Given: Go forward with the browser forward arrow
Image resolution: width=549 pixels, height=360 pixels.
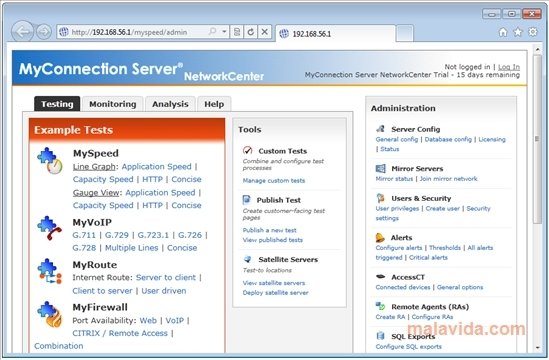Looking at the screenshot, I should click(44, 32).
